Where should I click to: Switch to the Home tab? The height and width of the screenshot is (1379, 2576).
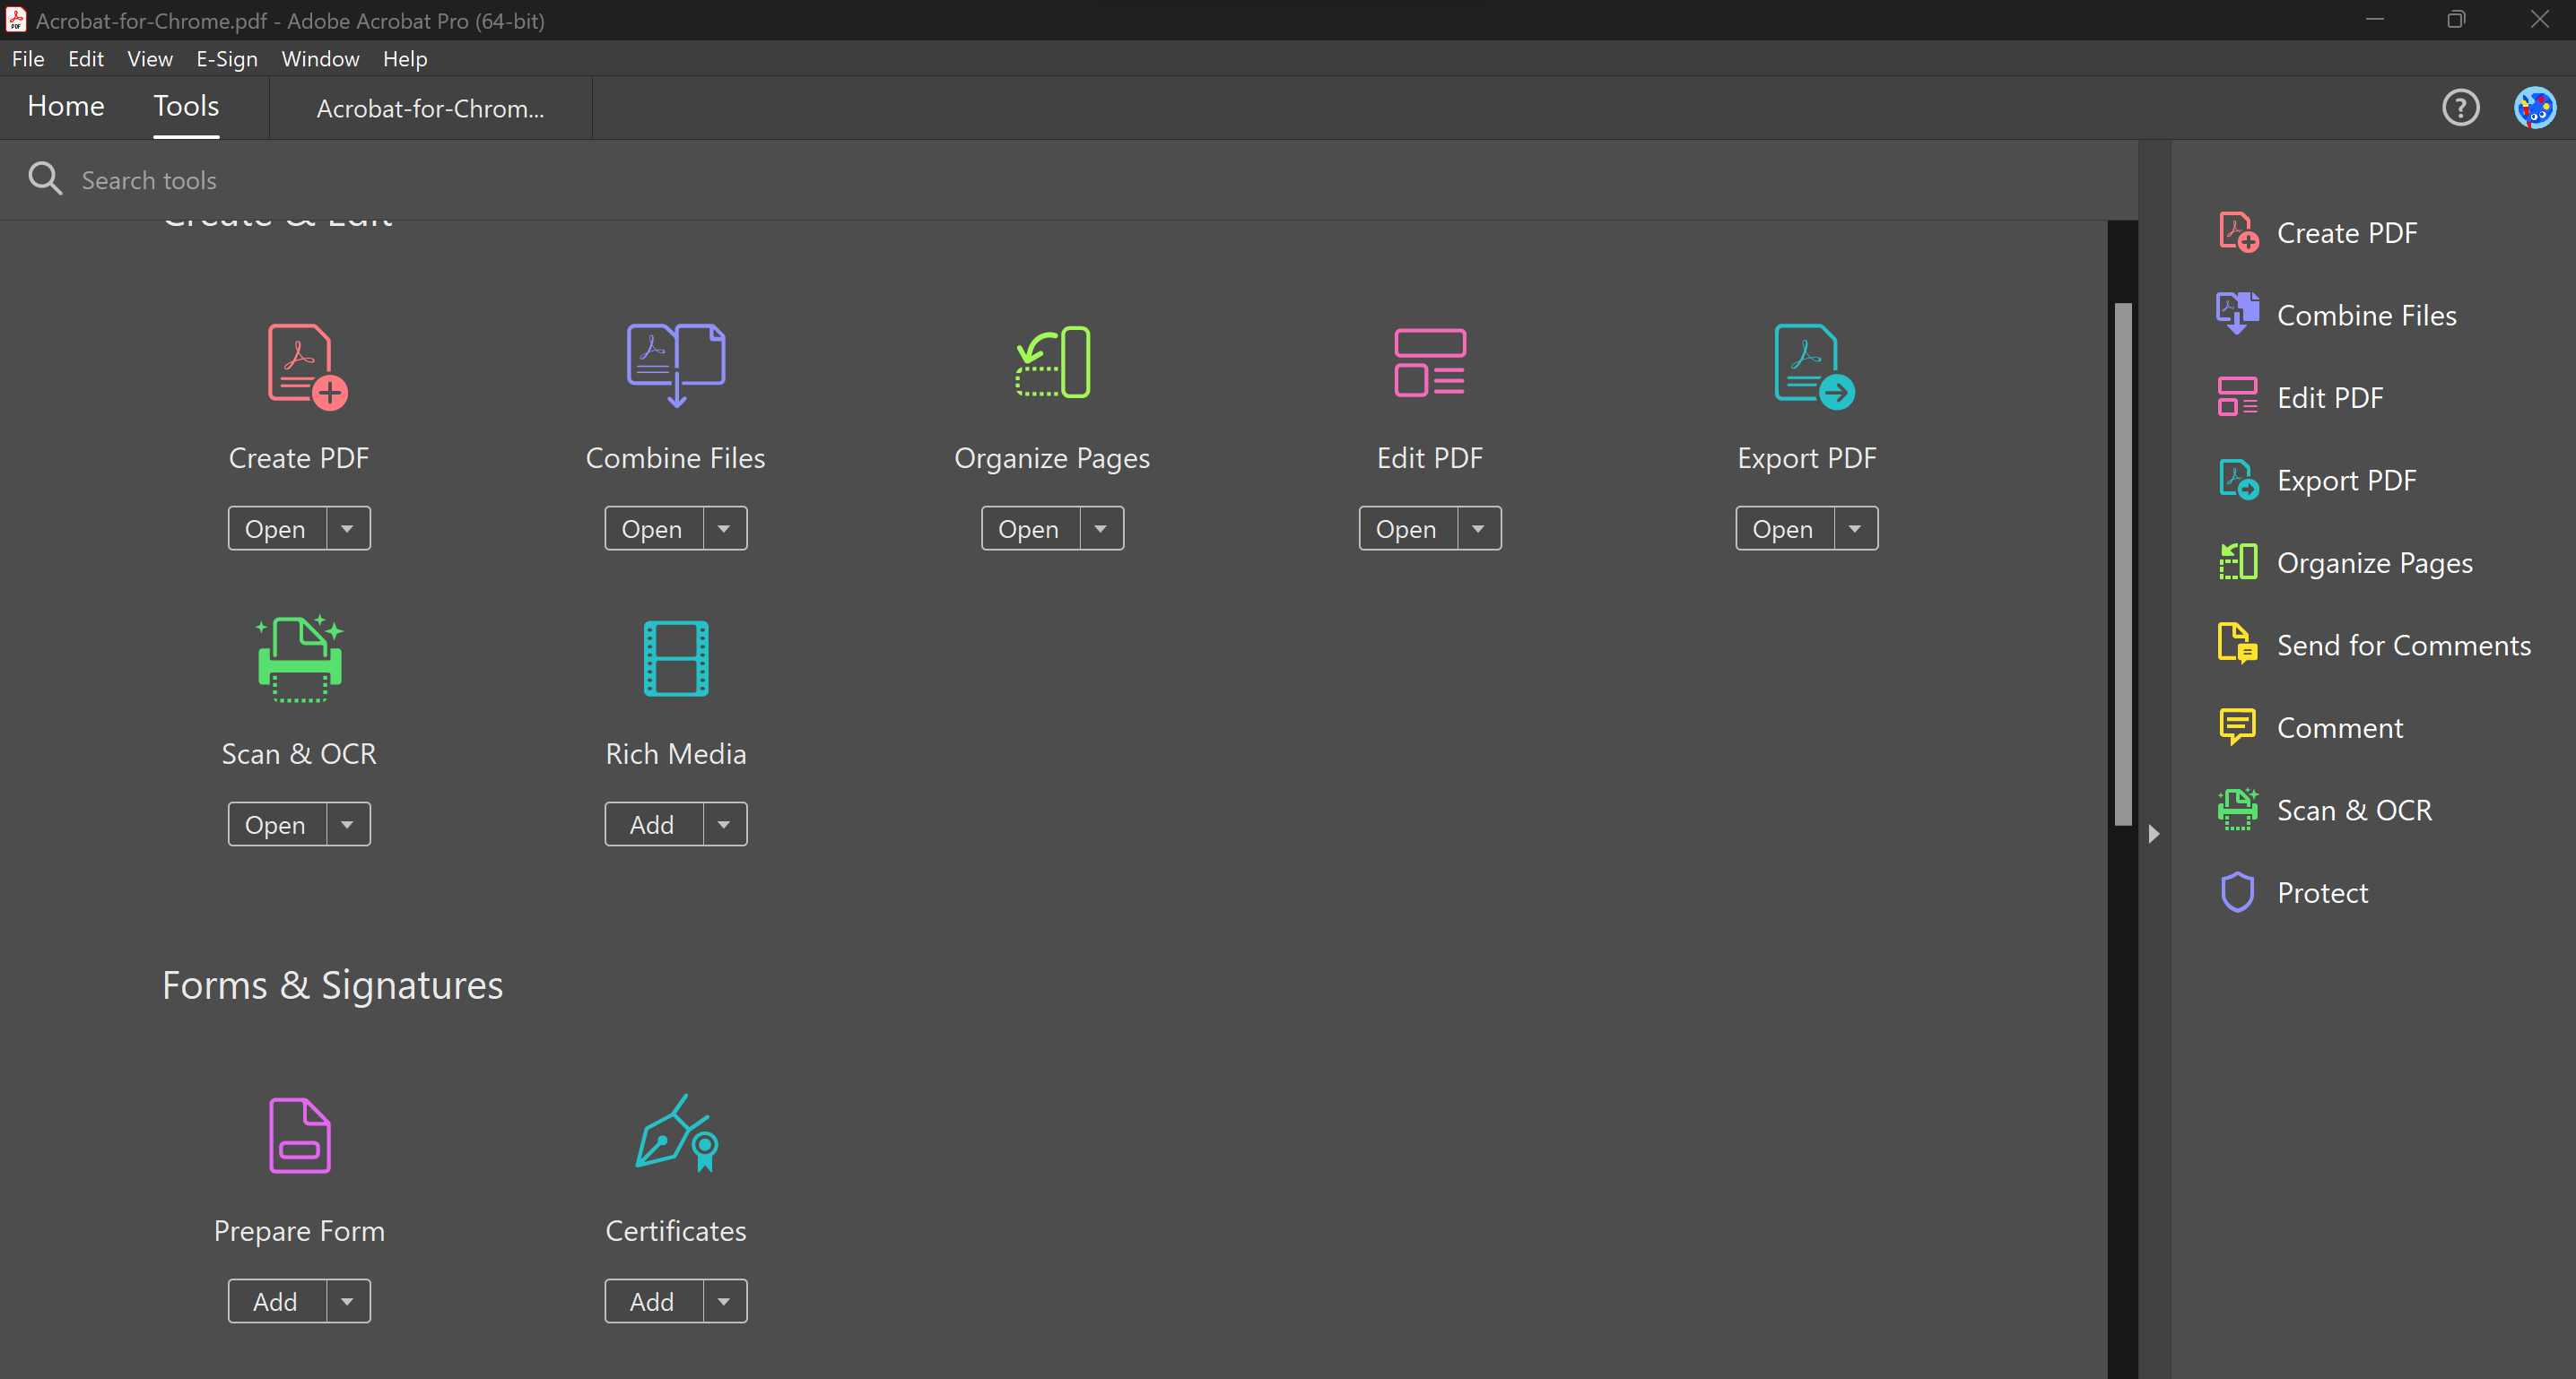coord(65,107)
